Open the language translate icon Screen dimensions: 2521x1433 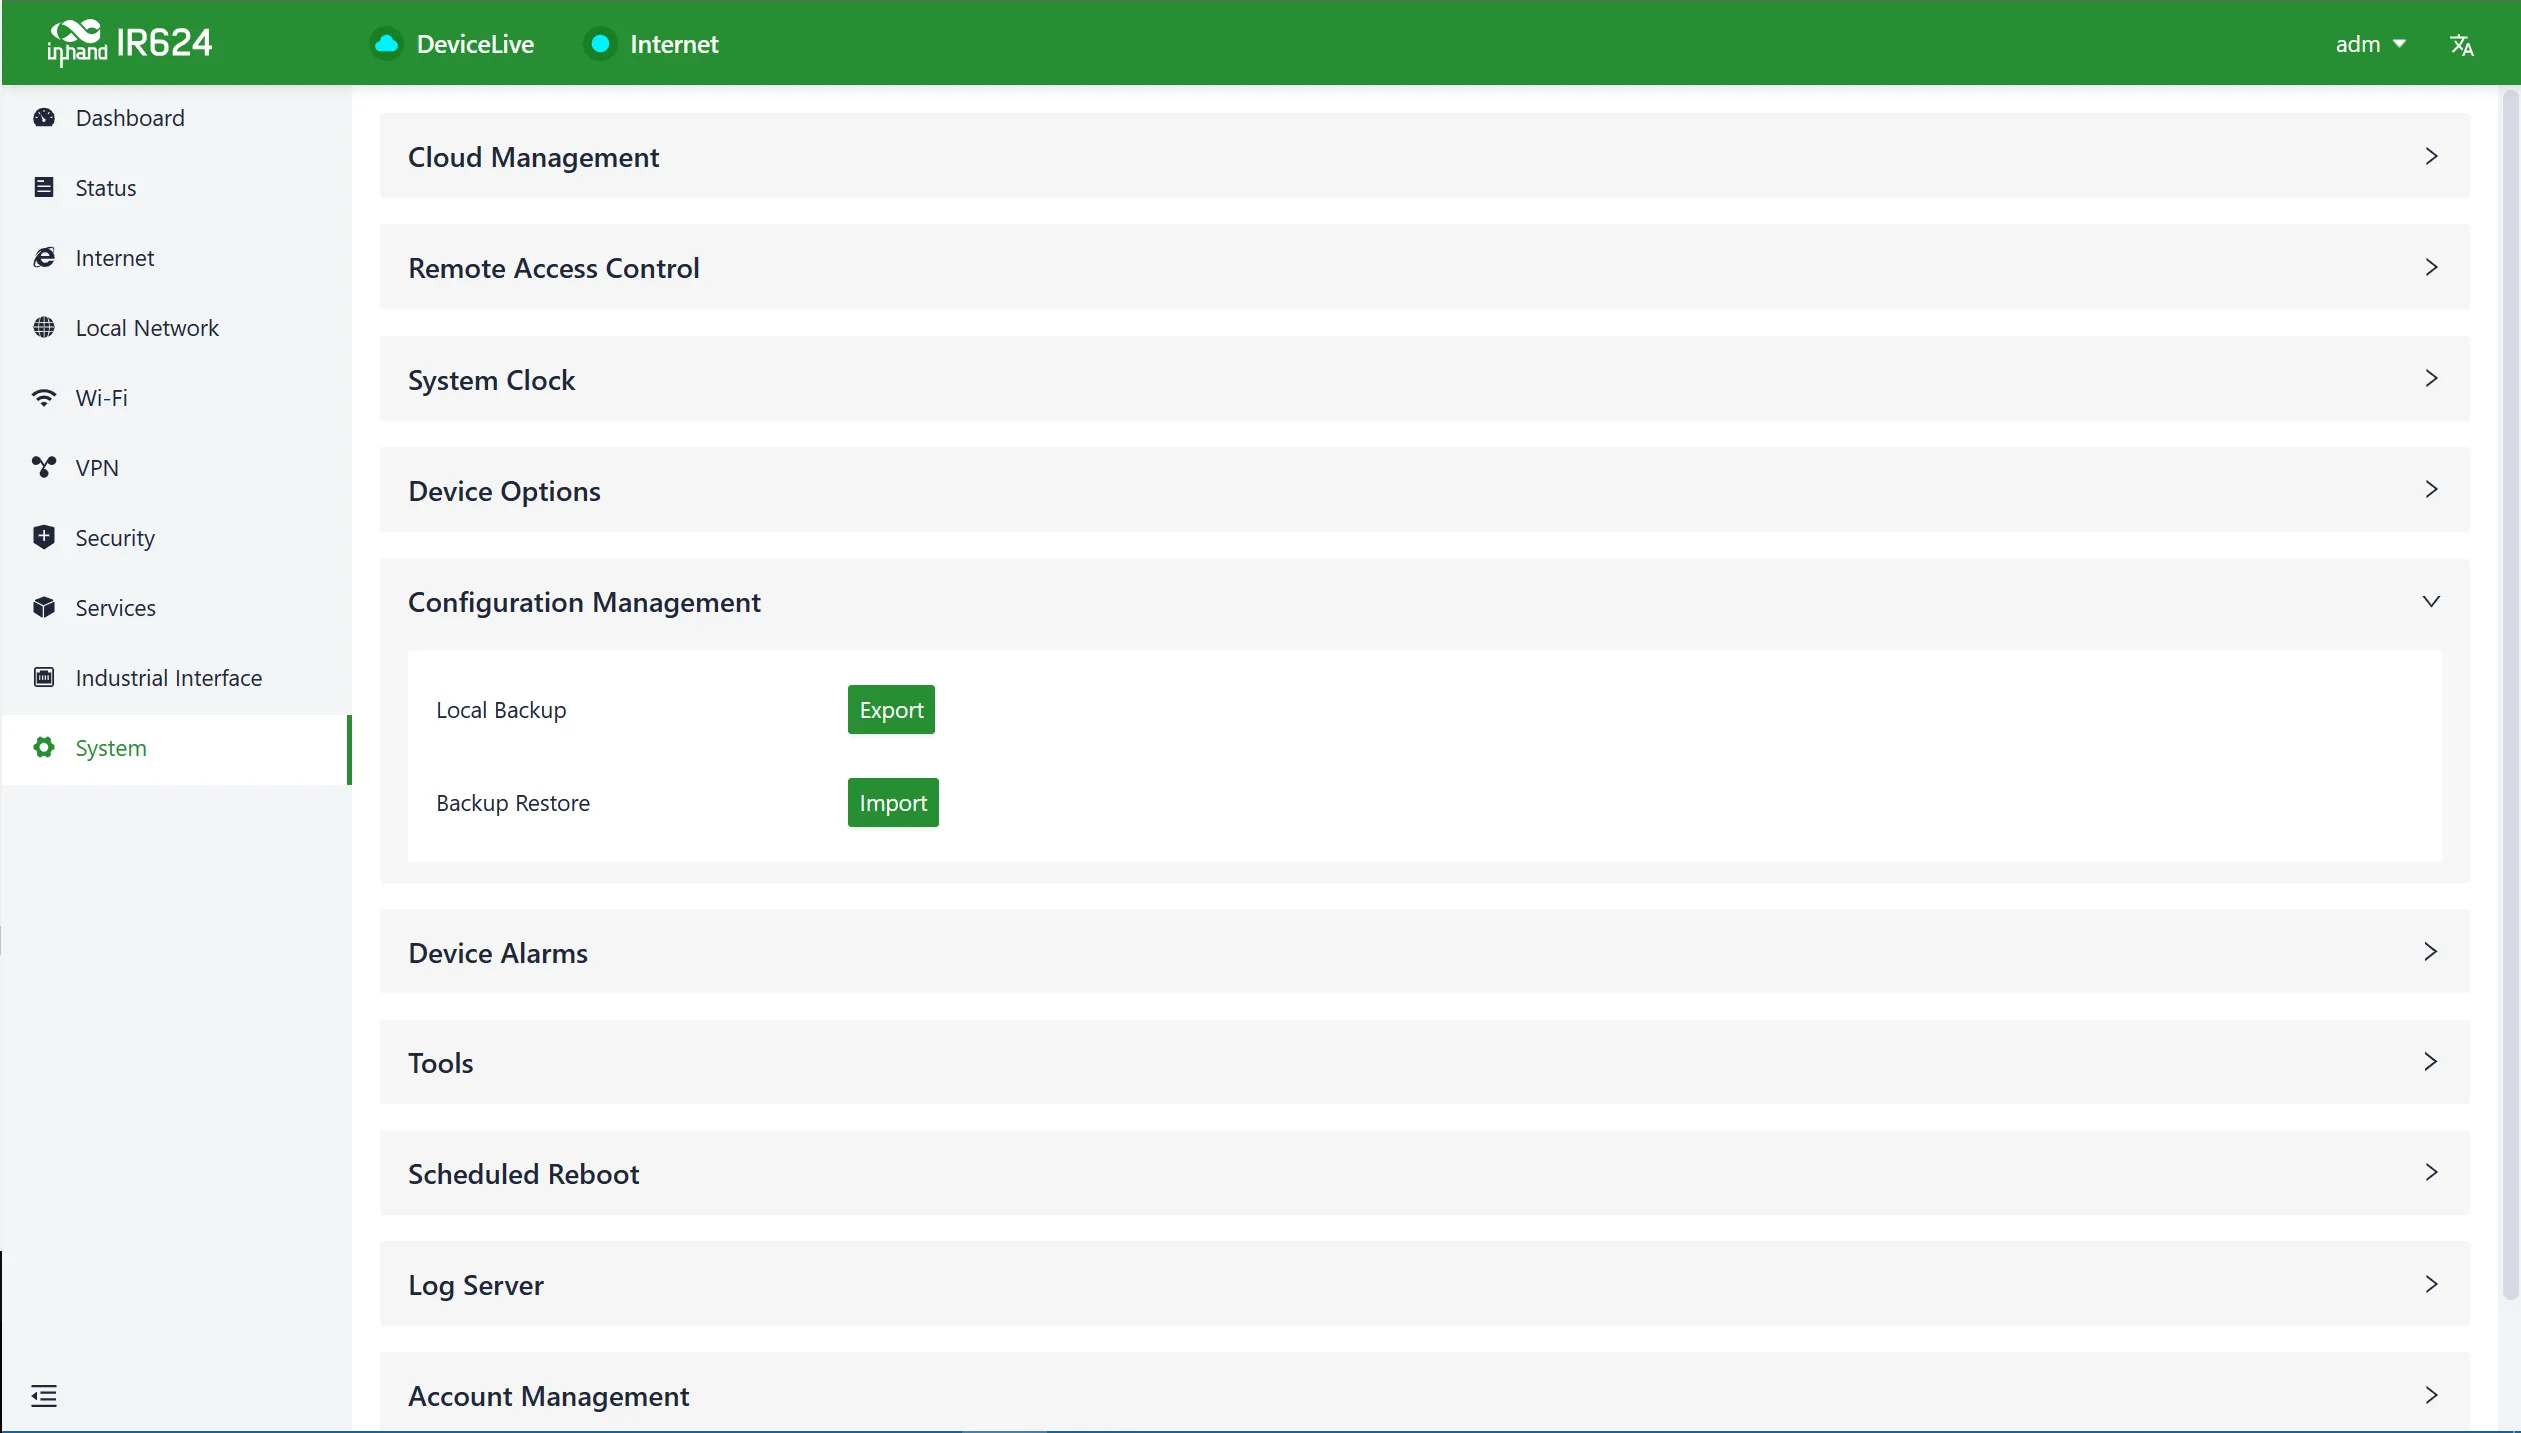(x=2461, y=45)
